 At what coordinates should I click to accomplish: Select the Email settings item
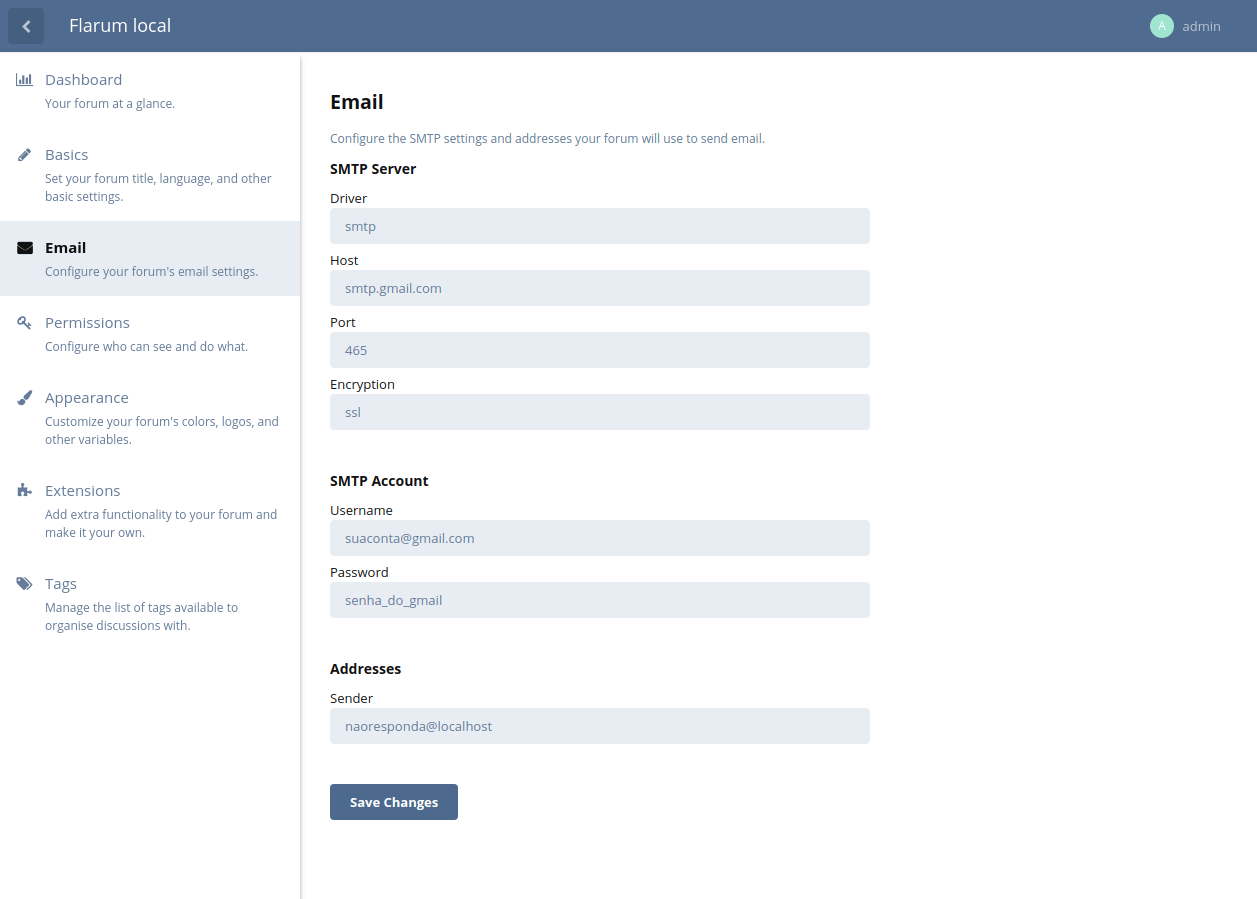click(150, 259)
